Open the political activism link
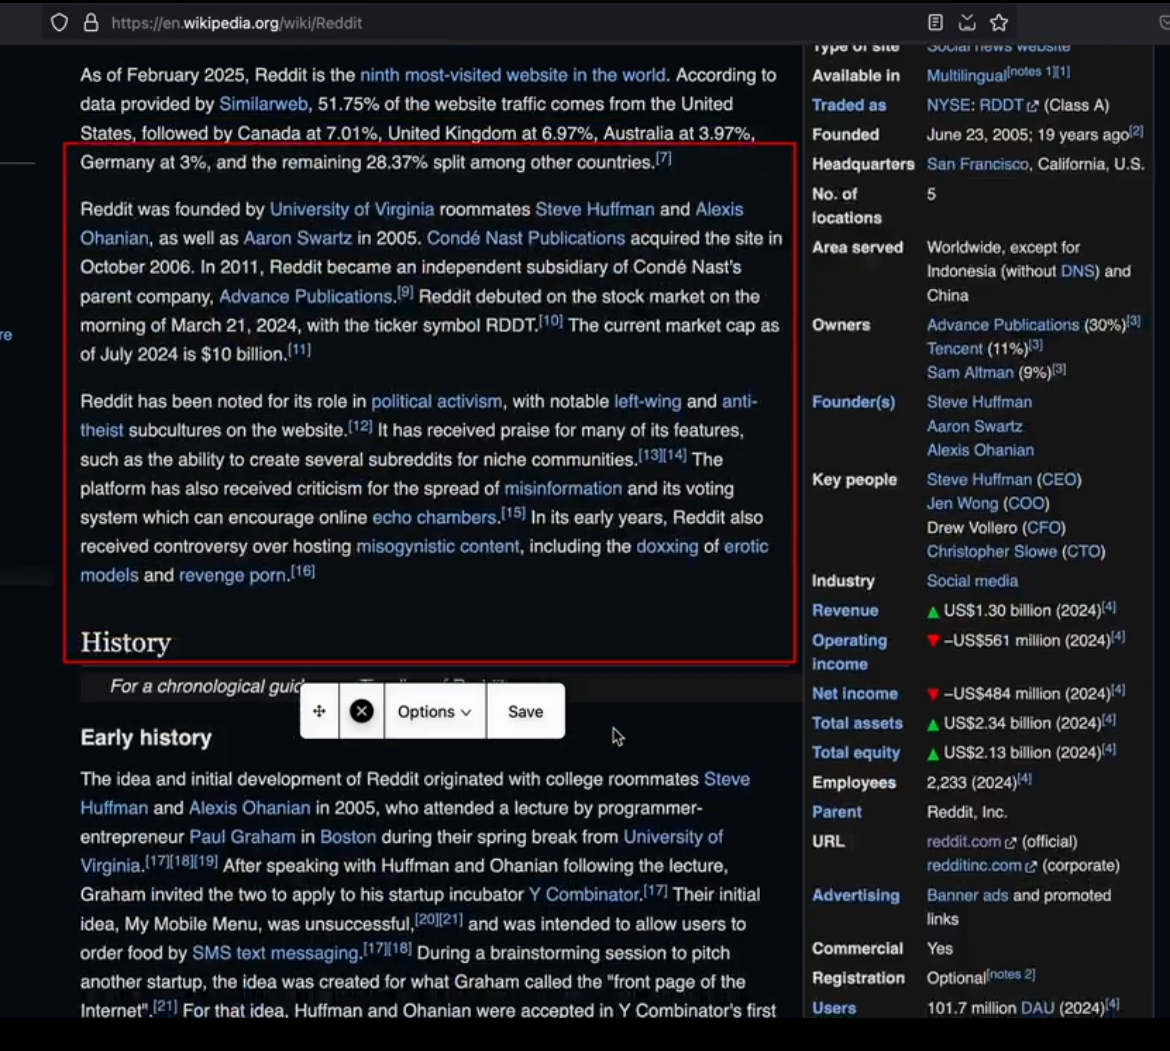Viewport: 1170px width, 1051px height. click(x=437, y=401)
